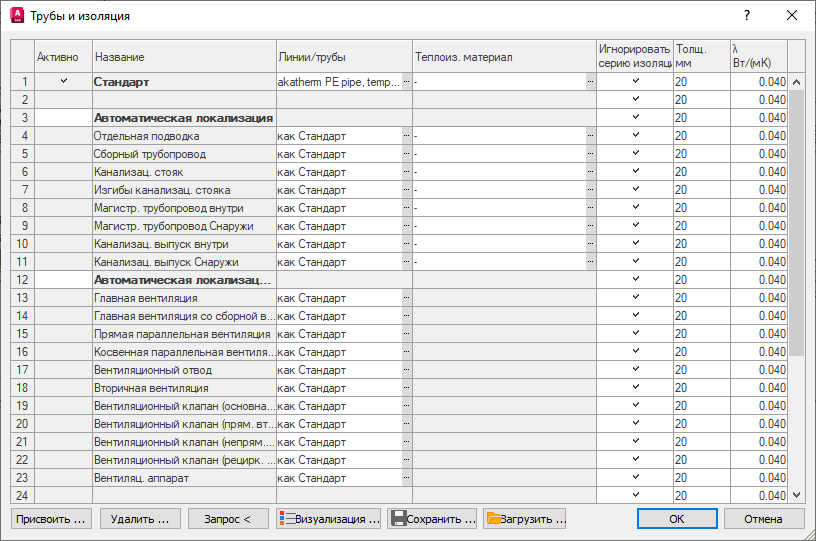Open pipe browse button for Магистр. трубопровод внутри

(406, 208)
